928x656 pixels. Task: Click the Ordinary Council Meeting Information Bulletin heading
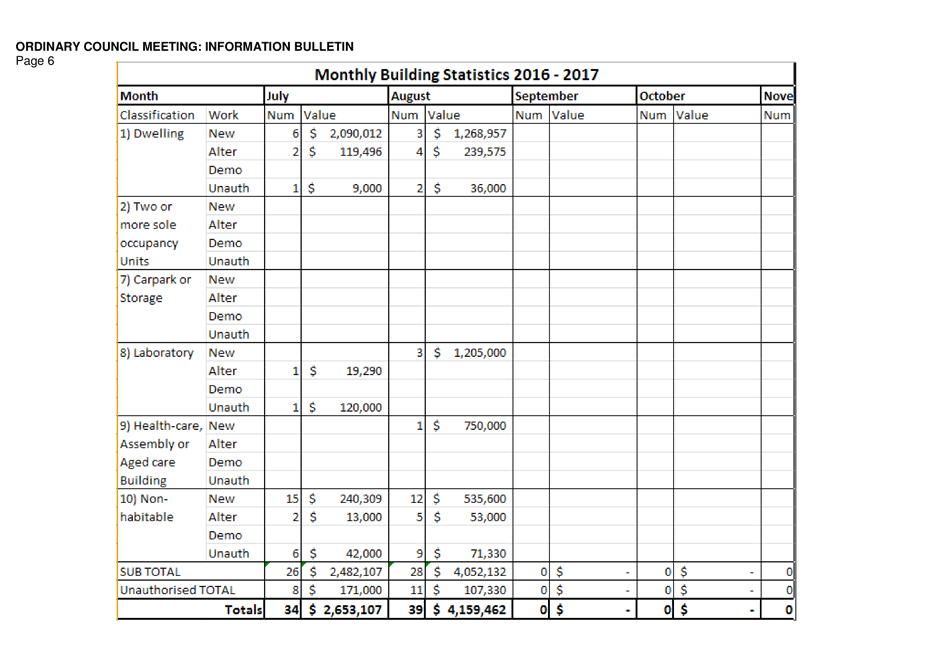pos(184,47)
